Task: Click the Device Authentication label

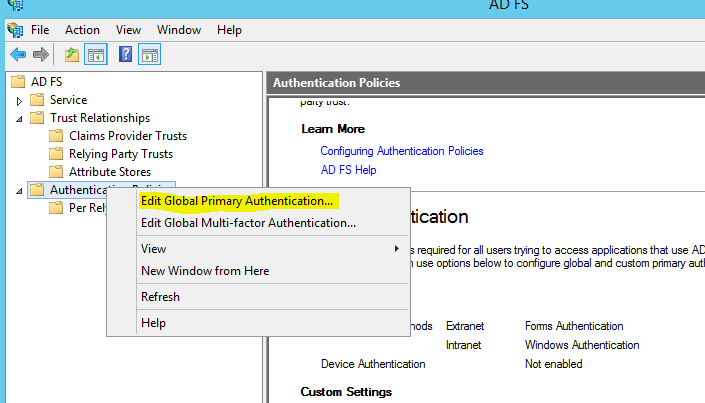Action: (373, 364)
